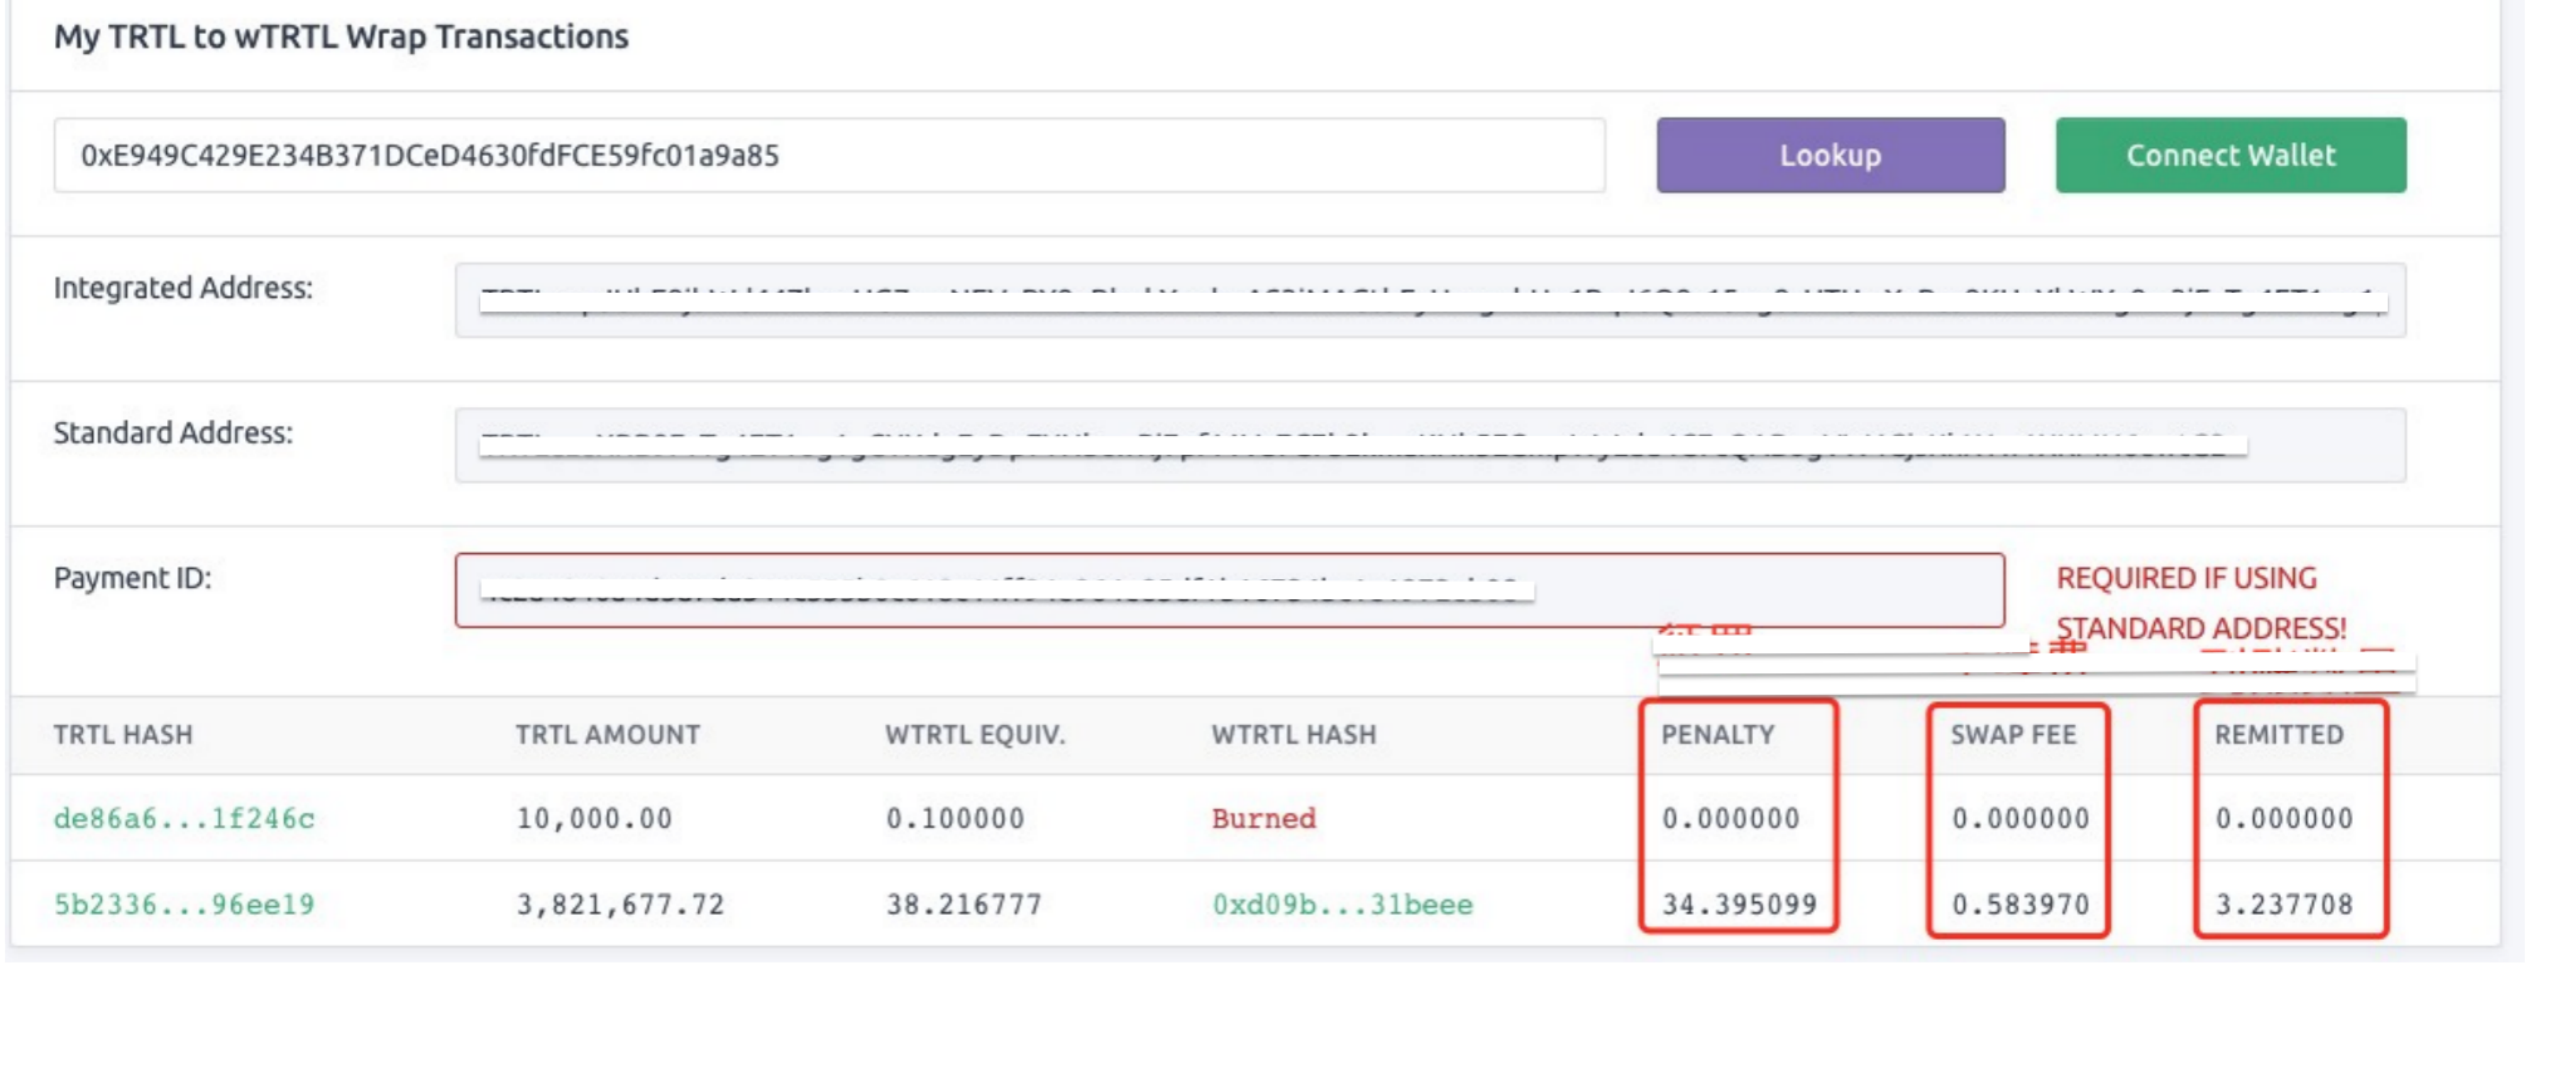Image resolution: width=2560 pixels, height=1083 pixels.
Task: Click the red-bordered Payment ID field
Action: 1230,590
